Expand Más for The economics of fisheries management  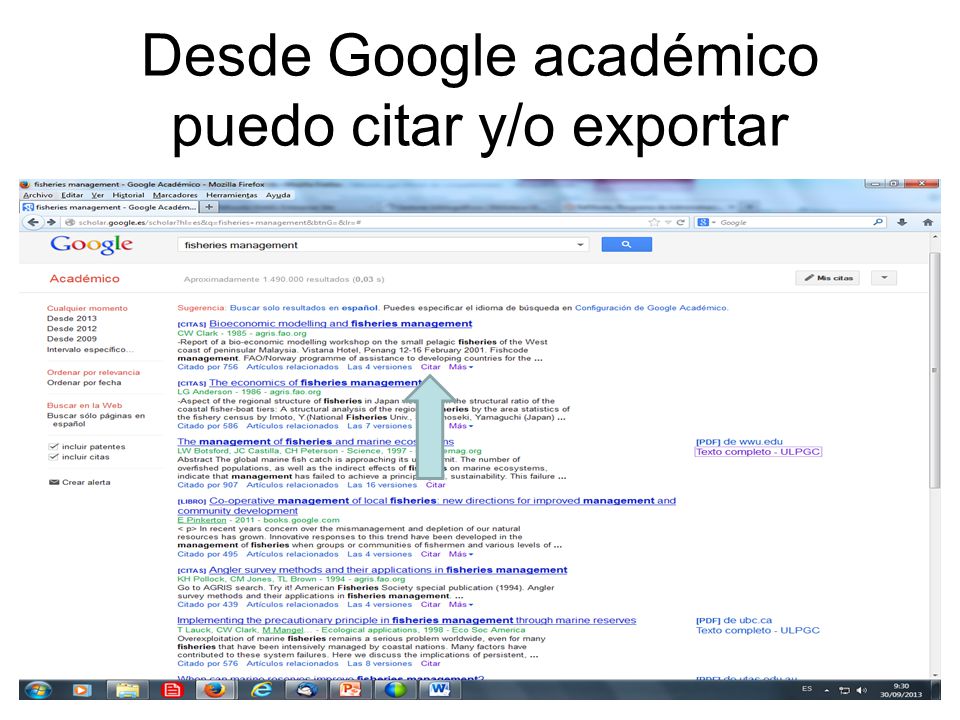tap(460, 426)
